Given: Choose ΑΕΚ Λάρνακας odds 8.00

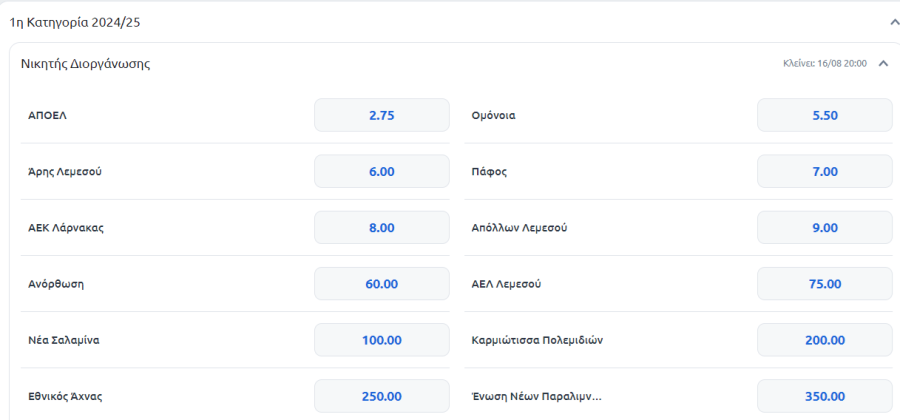Looking at the screenshot, I should point(382,228).
